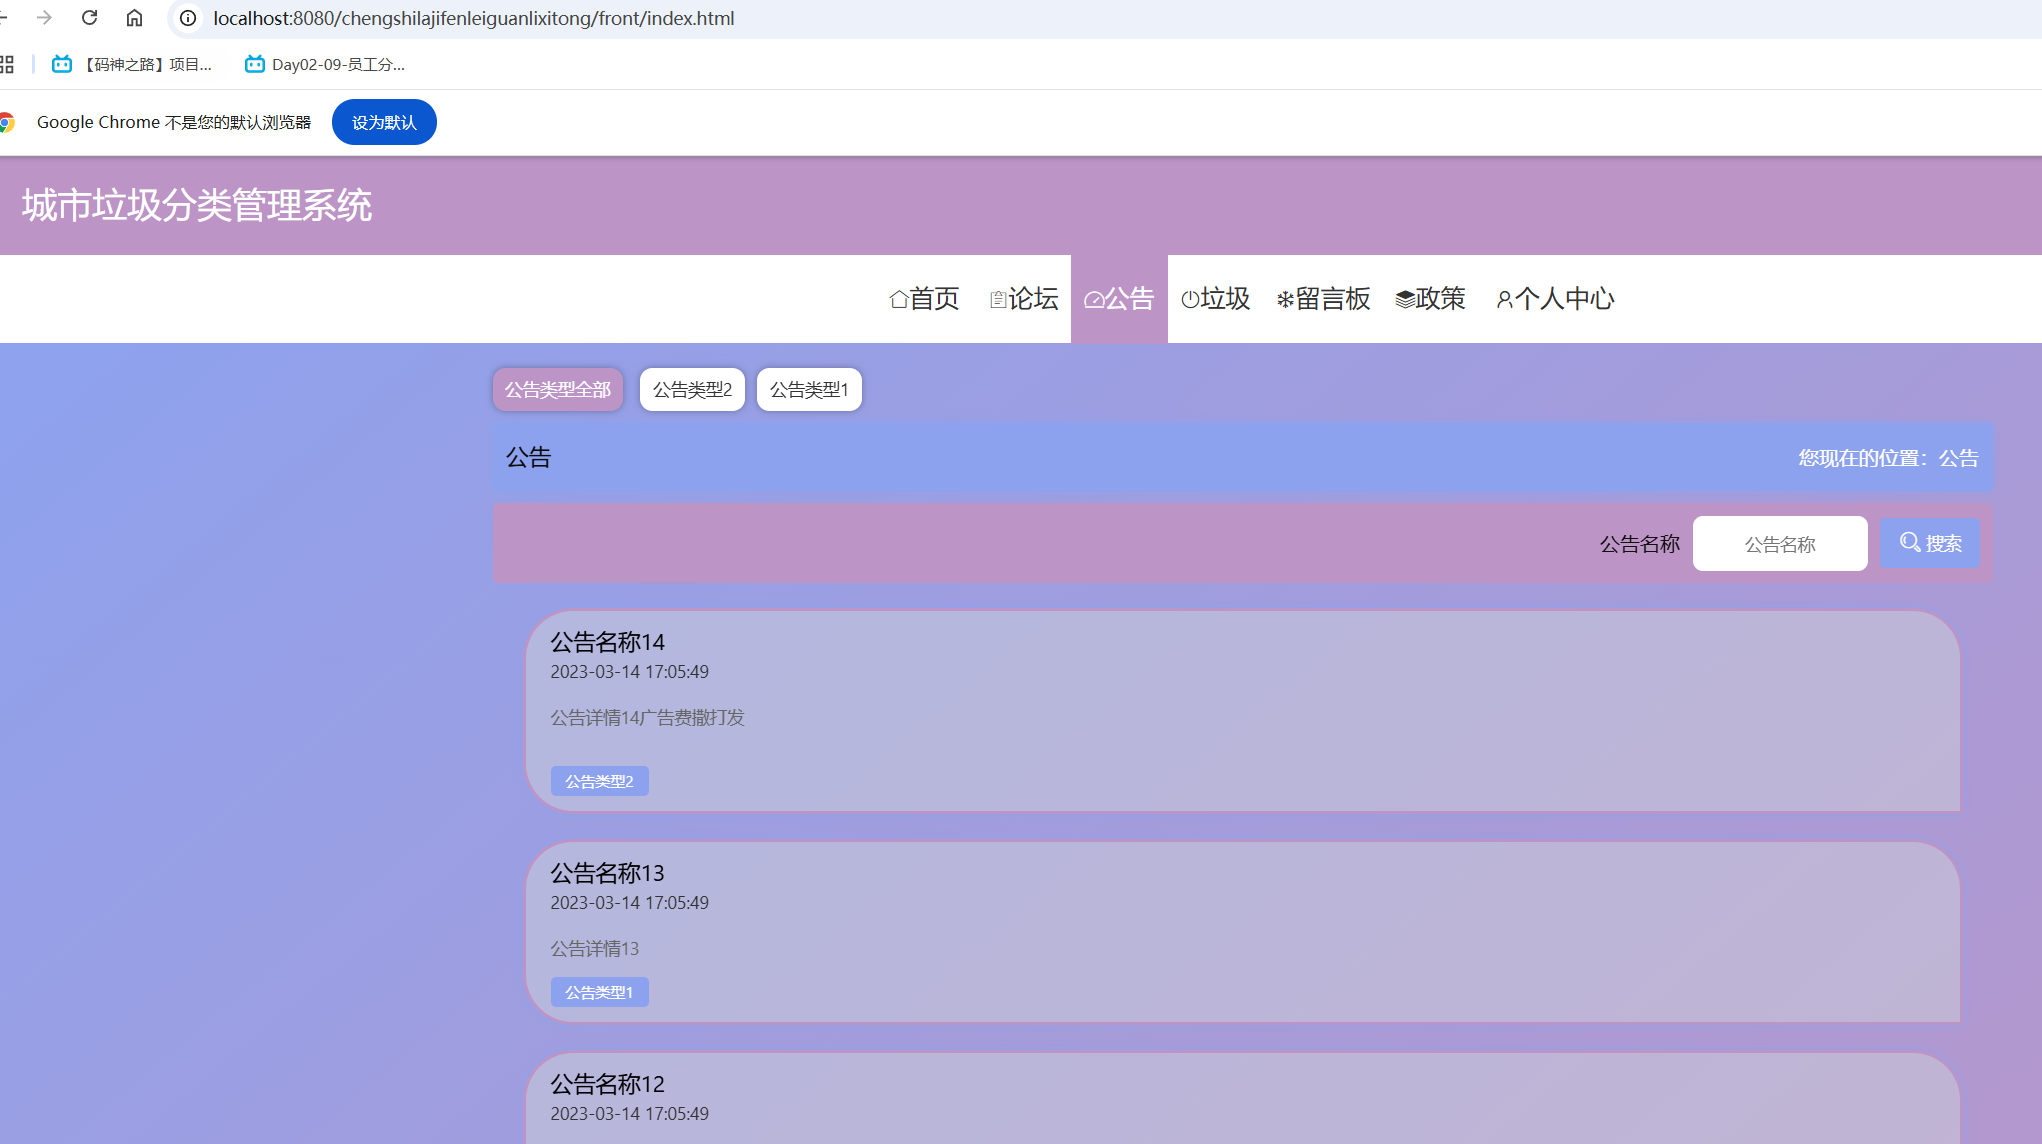This screenshot has width=2042, height=1144.
Task: Click the browser reload icon
Action: tap(89, 18)
